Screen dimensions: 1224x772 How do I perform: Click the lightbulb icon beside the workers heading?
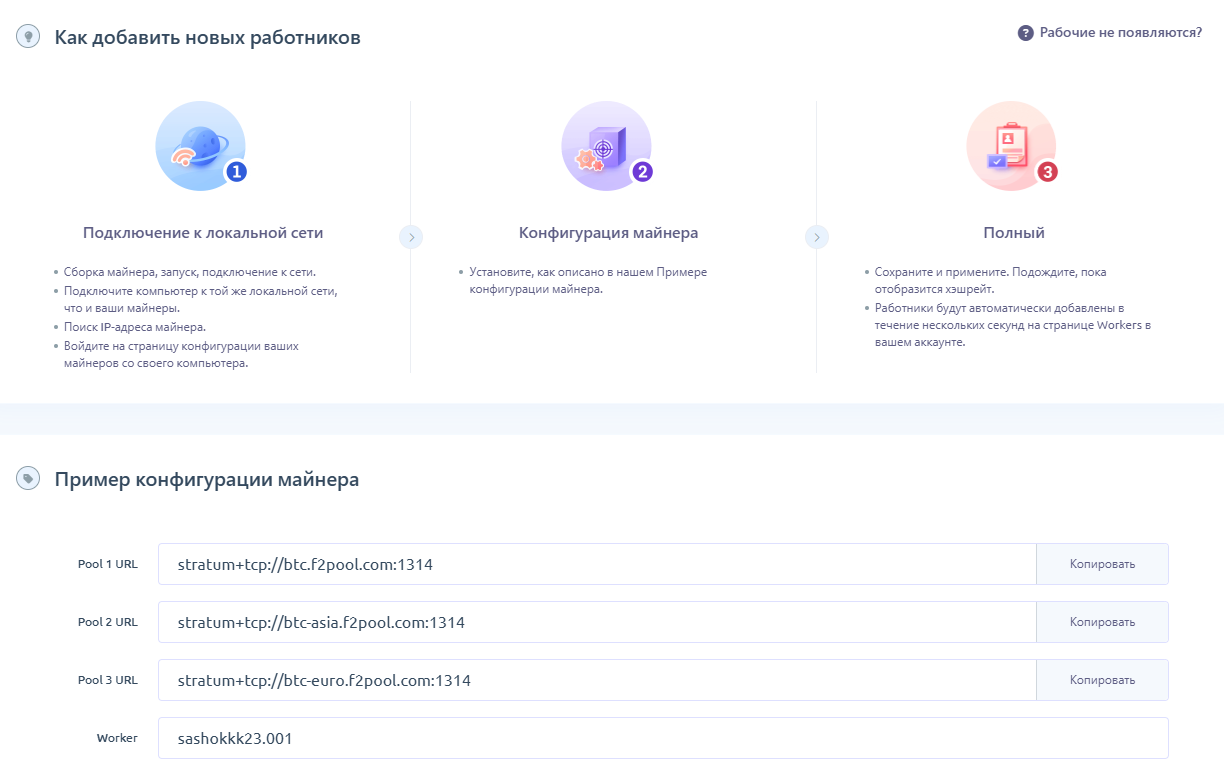tap(28, 37)
